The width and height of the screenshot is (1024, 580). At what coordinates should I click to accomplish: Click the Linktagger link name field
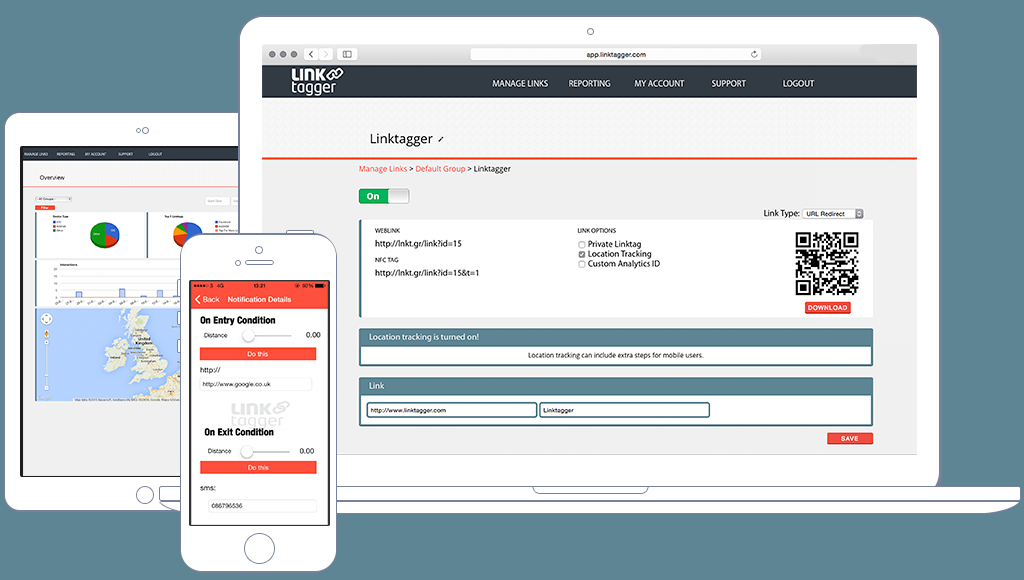coord(624,410)
